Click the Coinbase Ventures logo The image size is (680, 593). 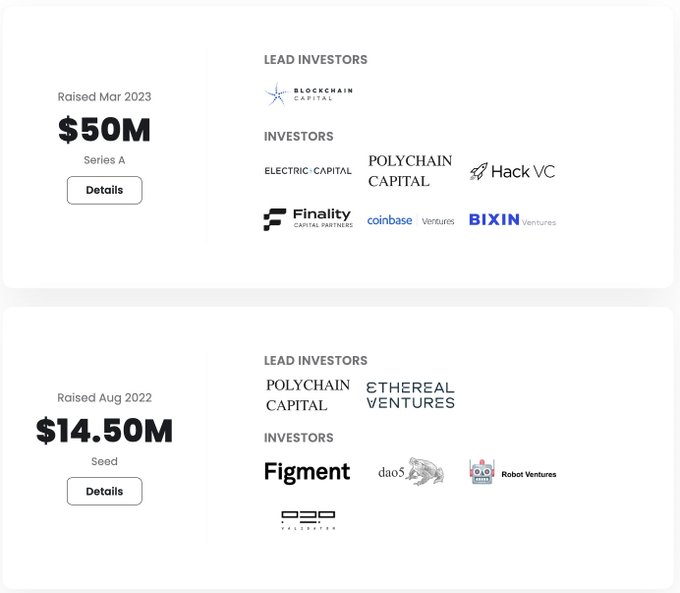coord(411,220)
